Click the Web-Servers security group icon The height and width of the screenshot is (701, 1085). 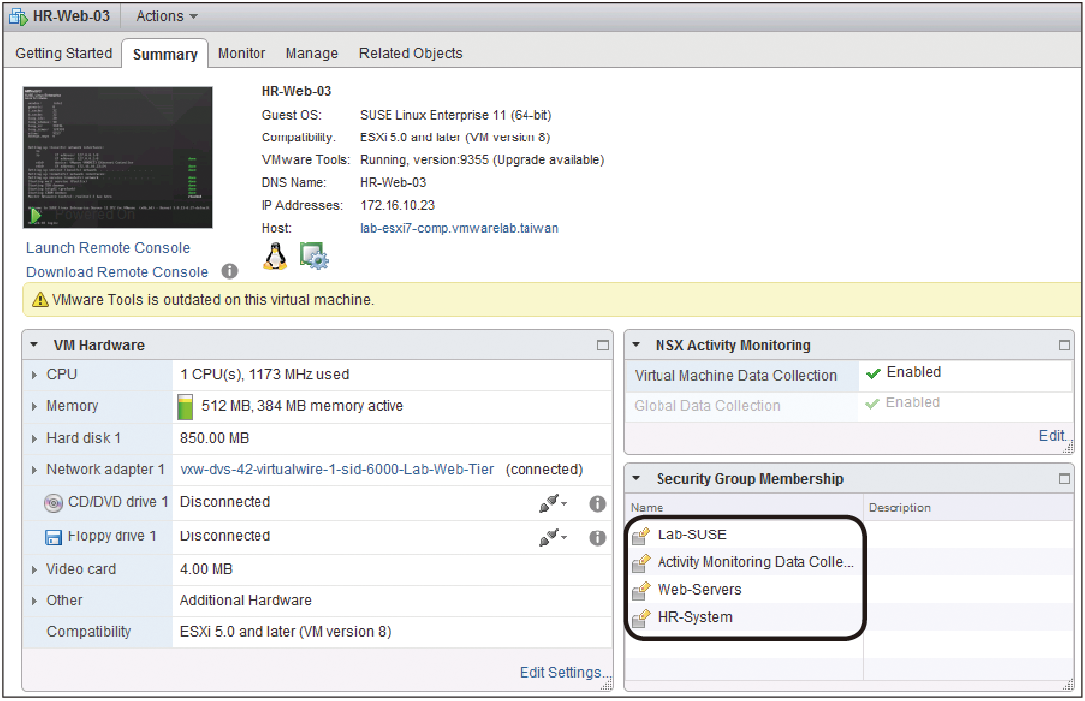(641, 591)
